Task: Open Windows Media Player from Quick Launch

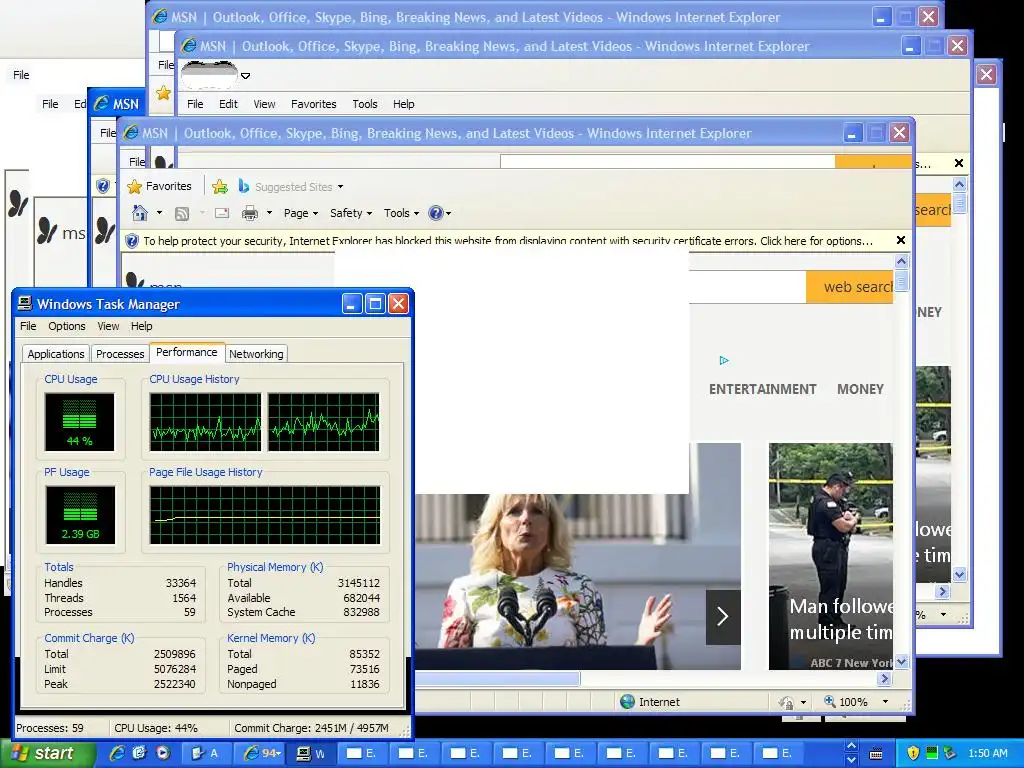Action: tap(163, 753)
